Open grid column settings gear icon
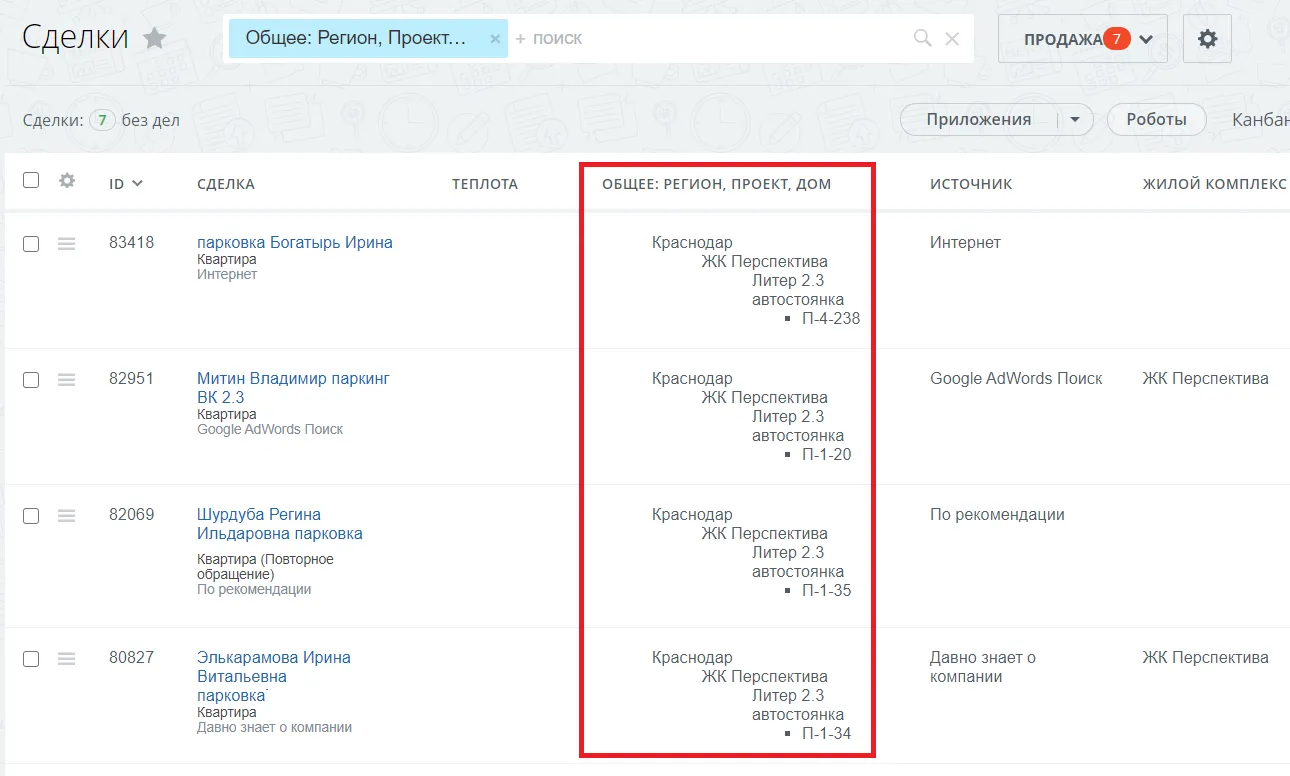The width and height of the screenshot is (1290, 776). click(x=67, y=181)
